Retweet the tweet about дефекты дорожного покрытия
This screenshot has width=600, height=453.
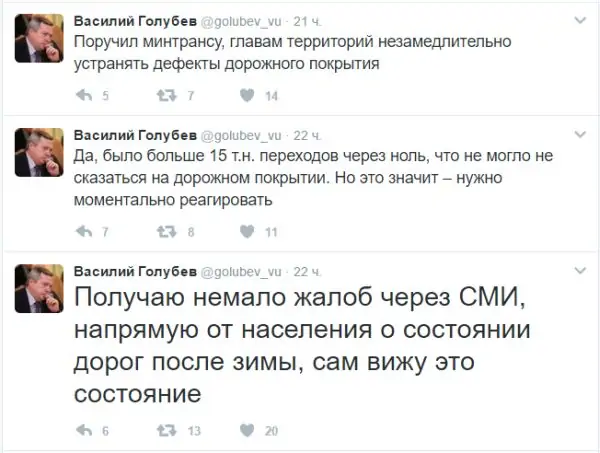click(x=164, y=96)
